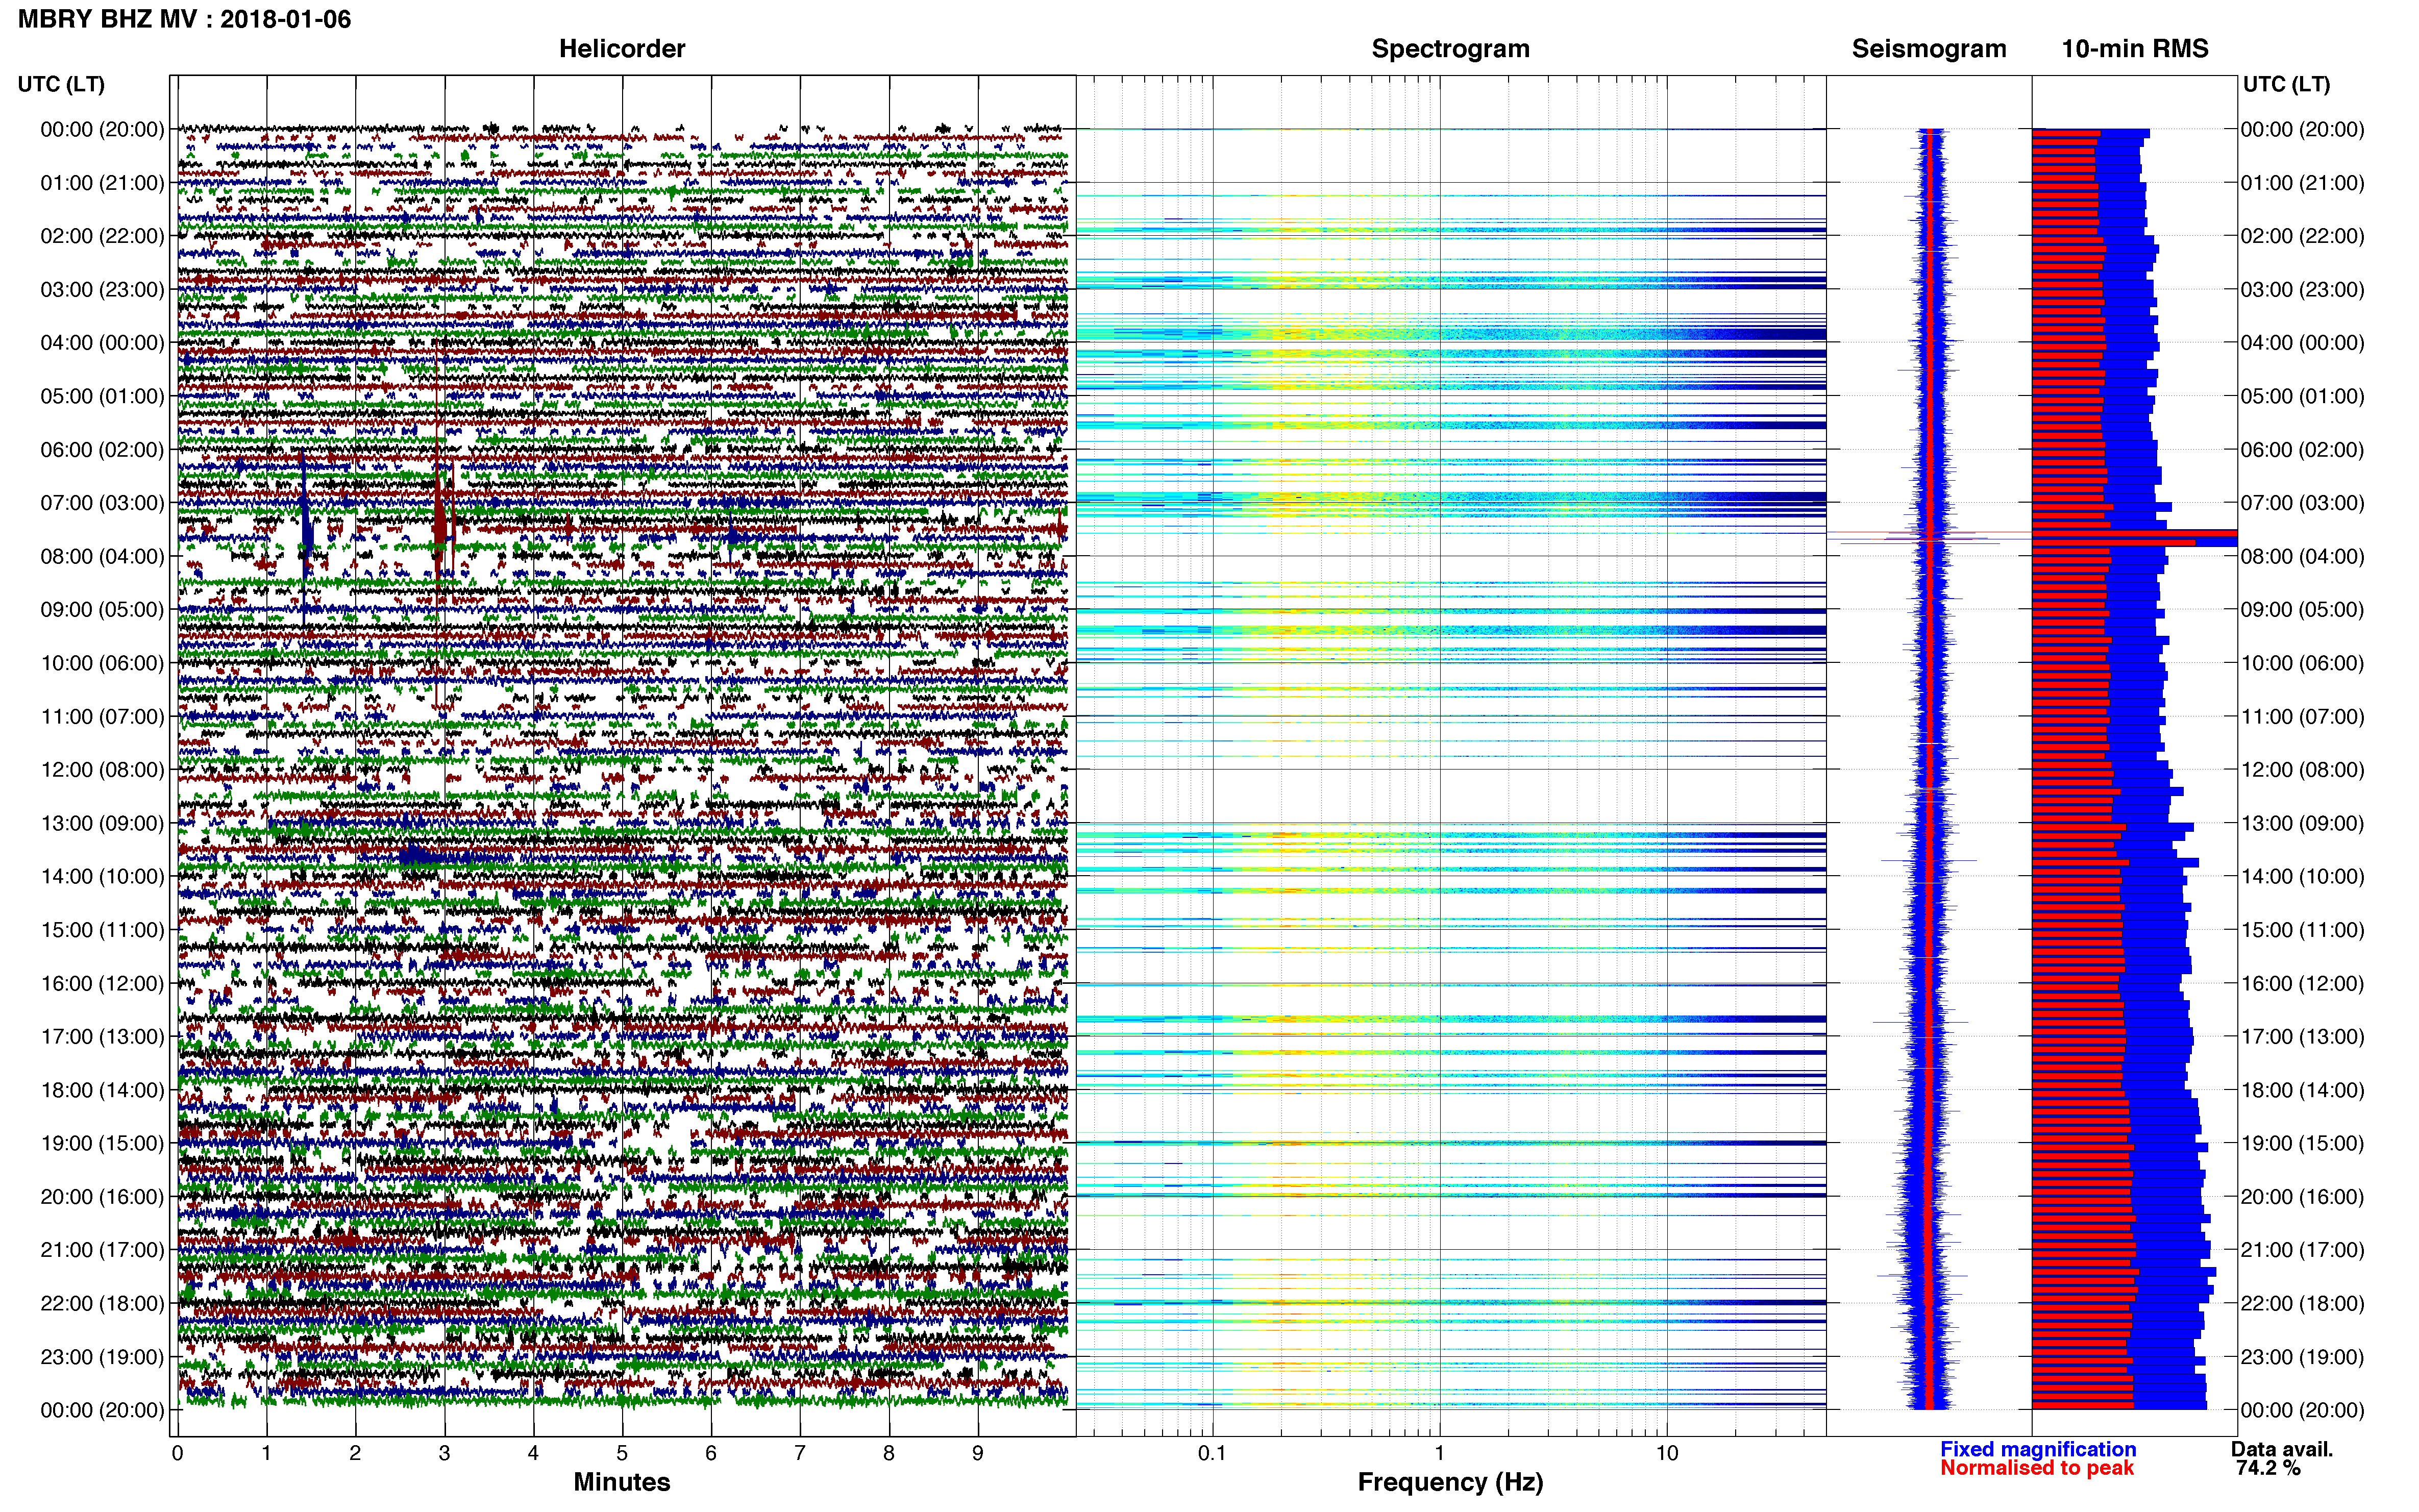Click the Minutes axis label
Image resolution: width=2419 pixels, height=1512 pixels.
coord(621,1481)
